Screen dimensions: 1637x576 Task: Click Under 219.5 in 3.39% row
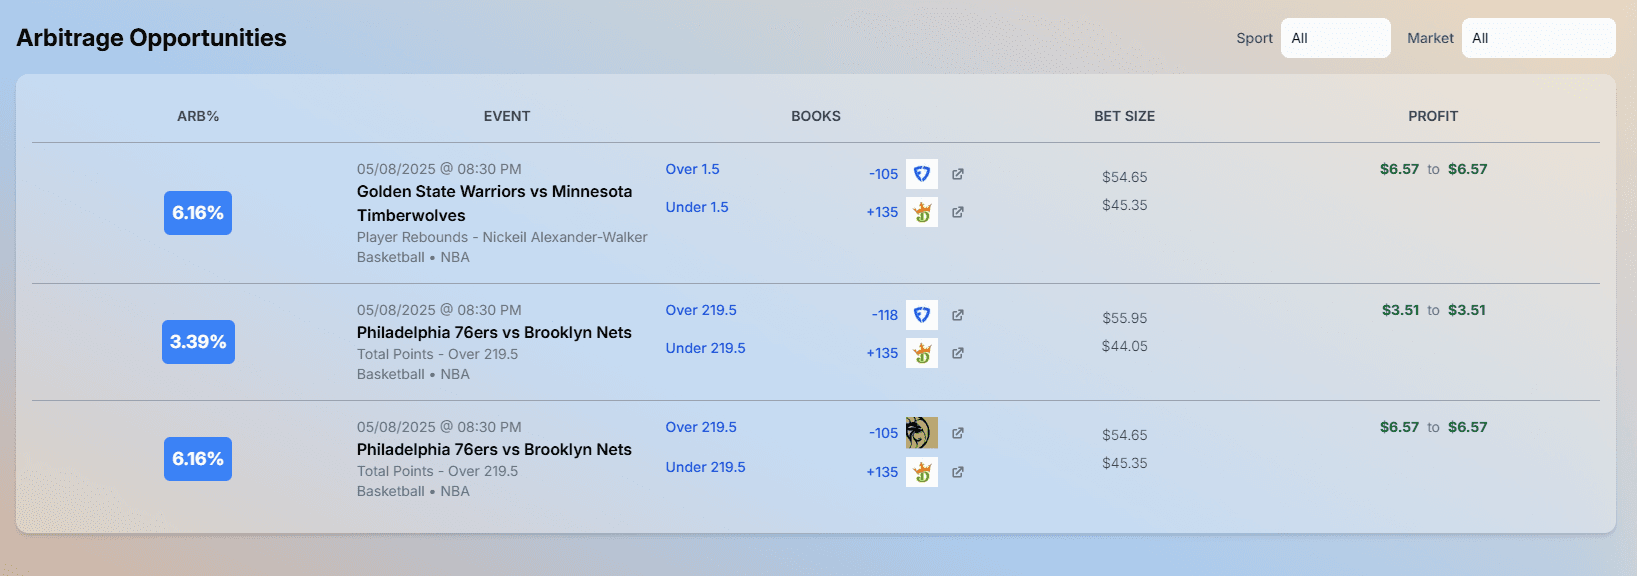pyautogui.click(x=706, y=348)
